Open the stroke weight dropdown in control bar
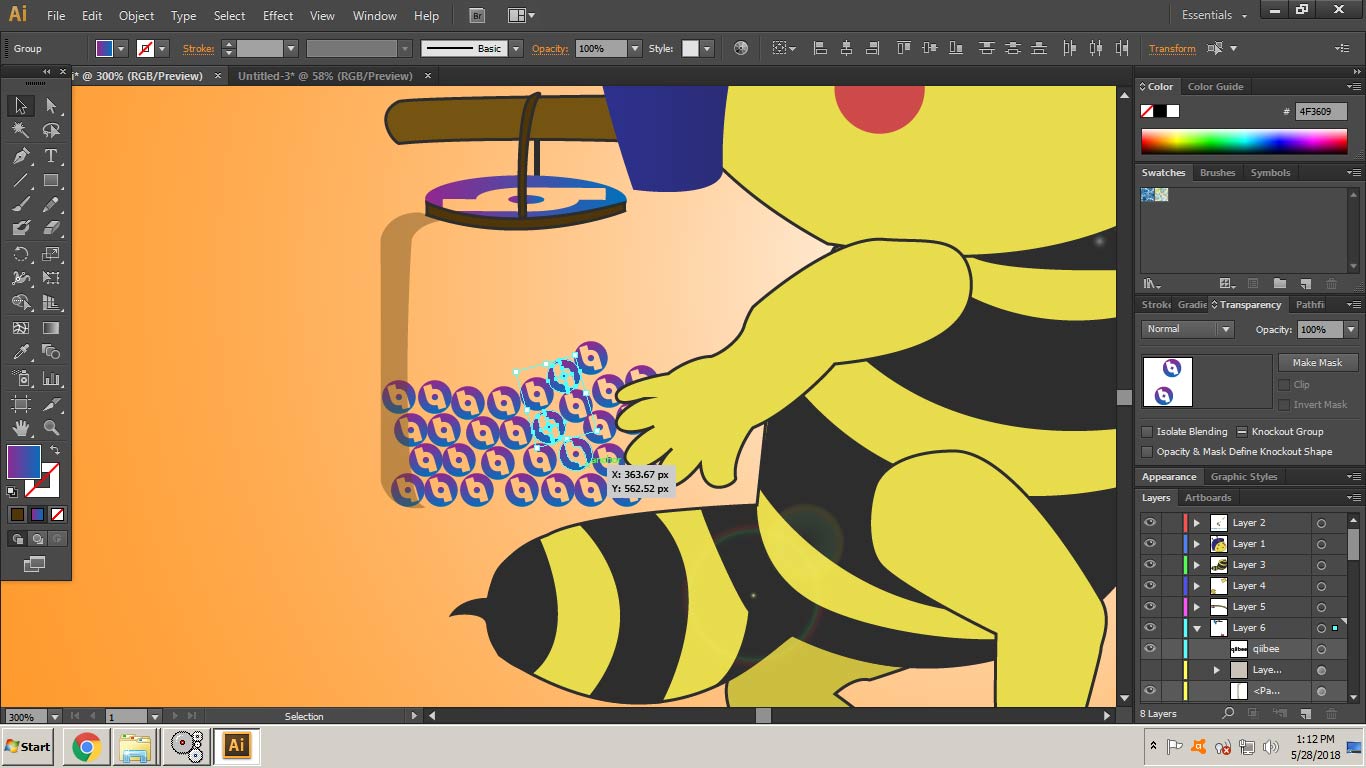Screen dimensions: 1366x768 [x=291, y=48]
